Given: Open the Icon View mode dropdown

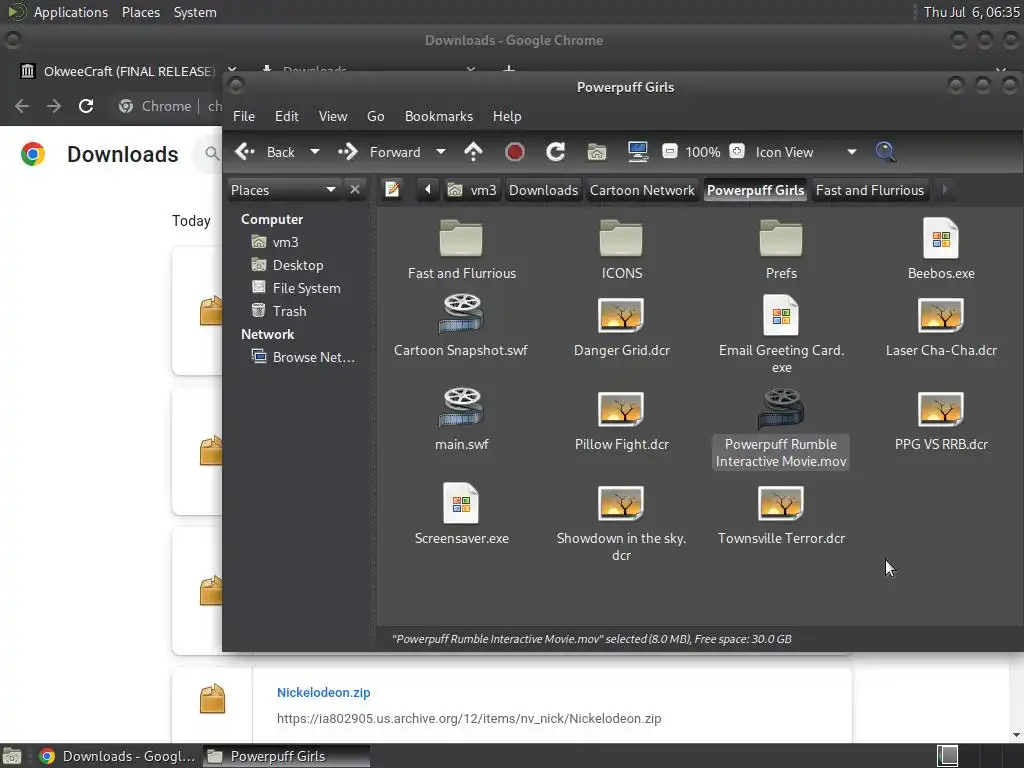Looking at the screenshot, I should [x=805, y=152].
